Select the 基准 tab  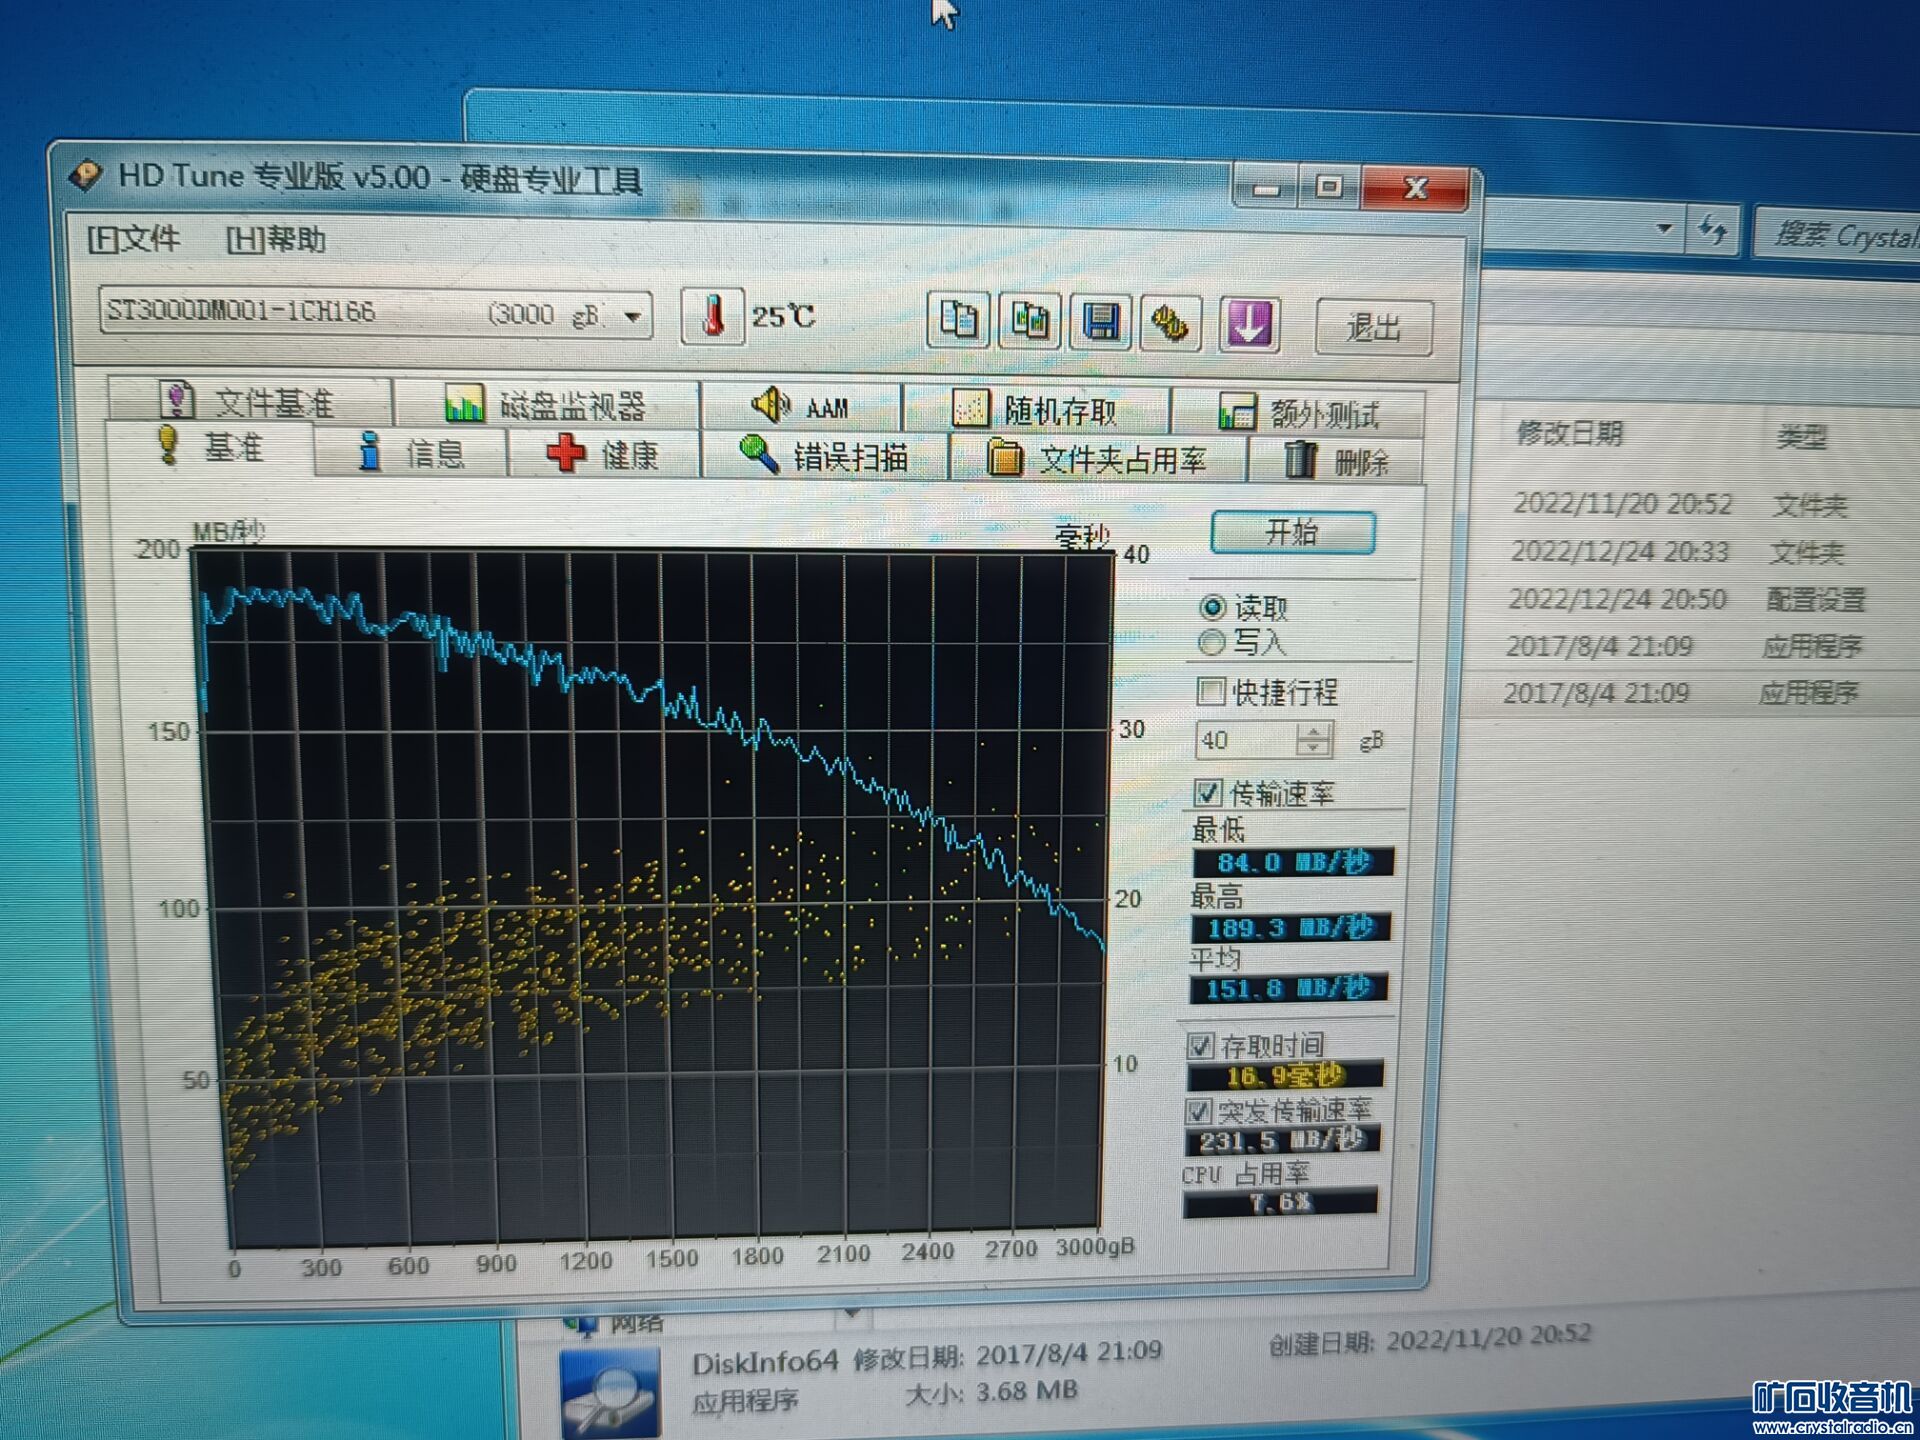coord(210,447)
